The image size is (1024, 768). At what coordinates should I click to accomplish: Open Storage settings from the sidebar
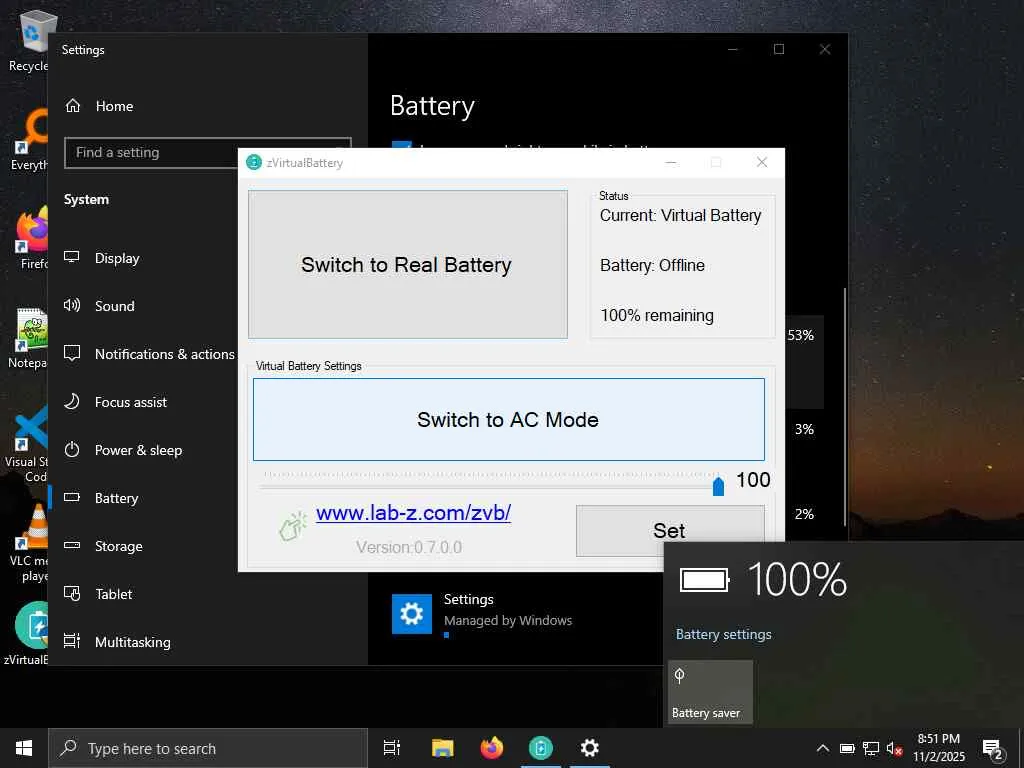[118, 546]
